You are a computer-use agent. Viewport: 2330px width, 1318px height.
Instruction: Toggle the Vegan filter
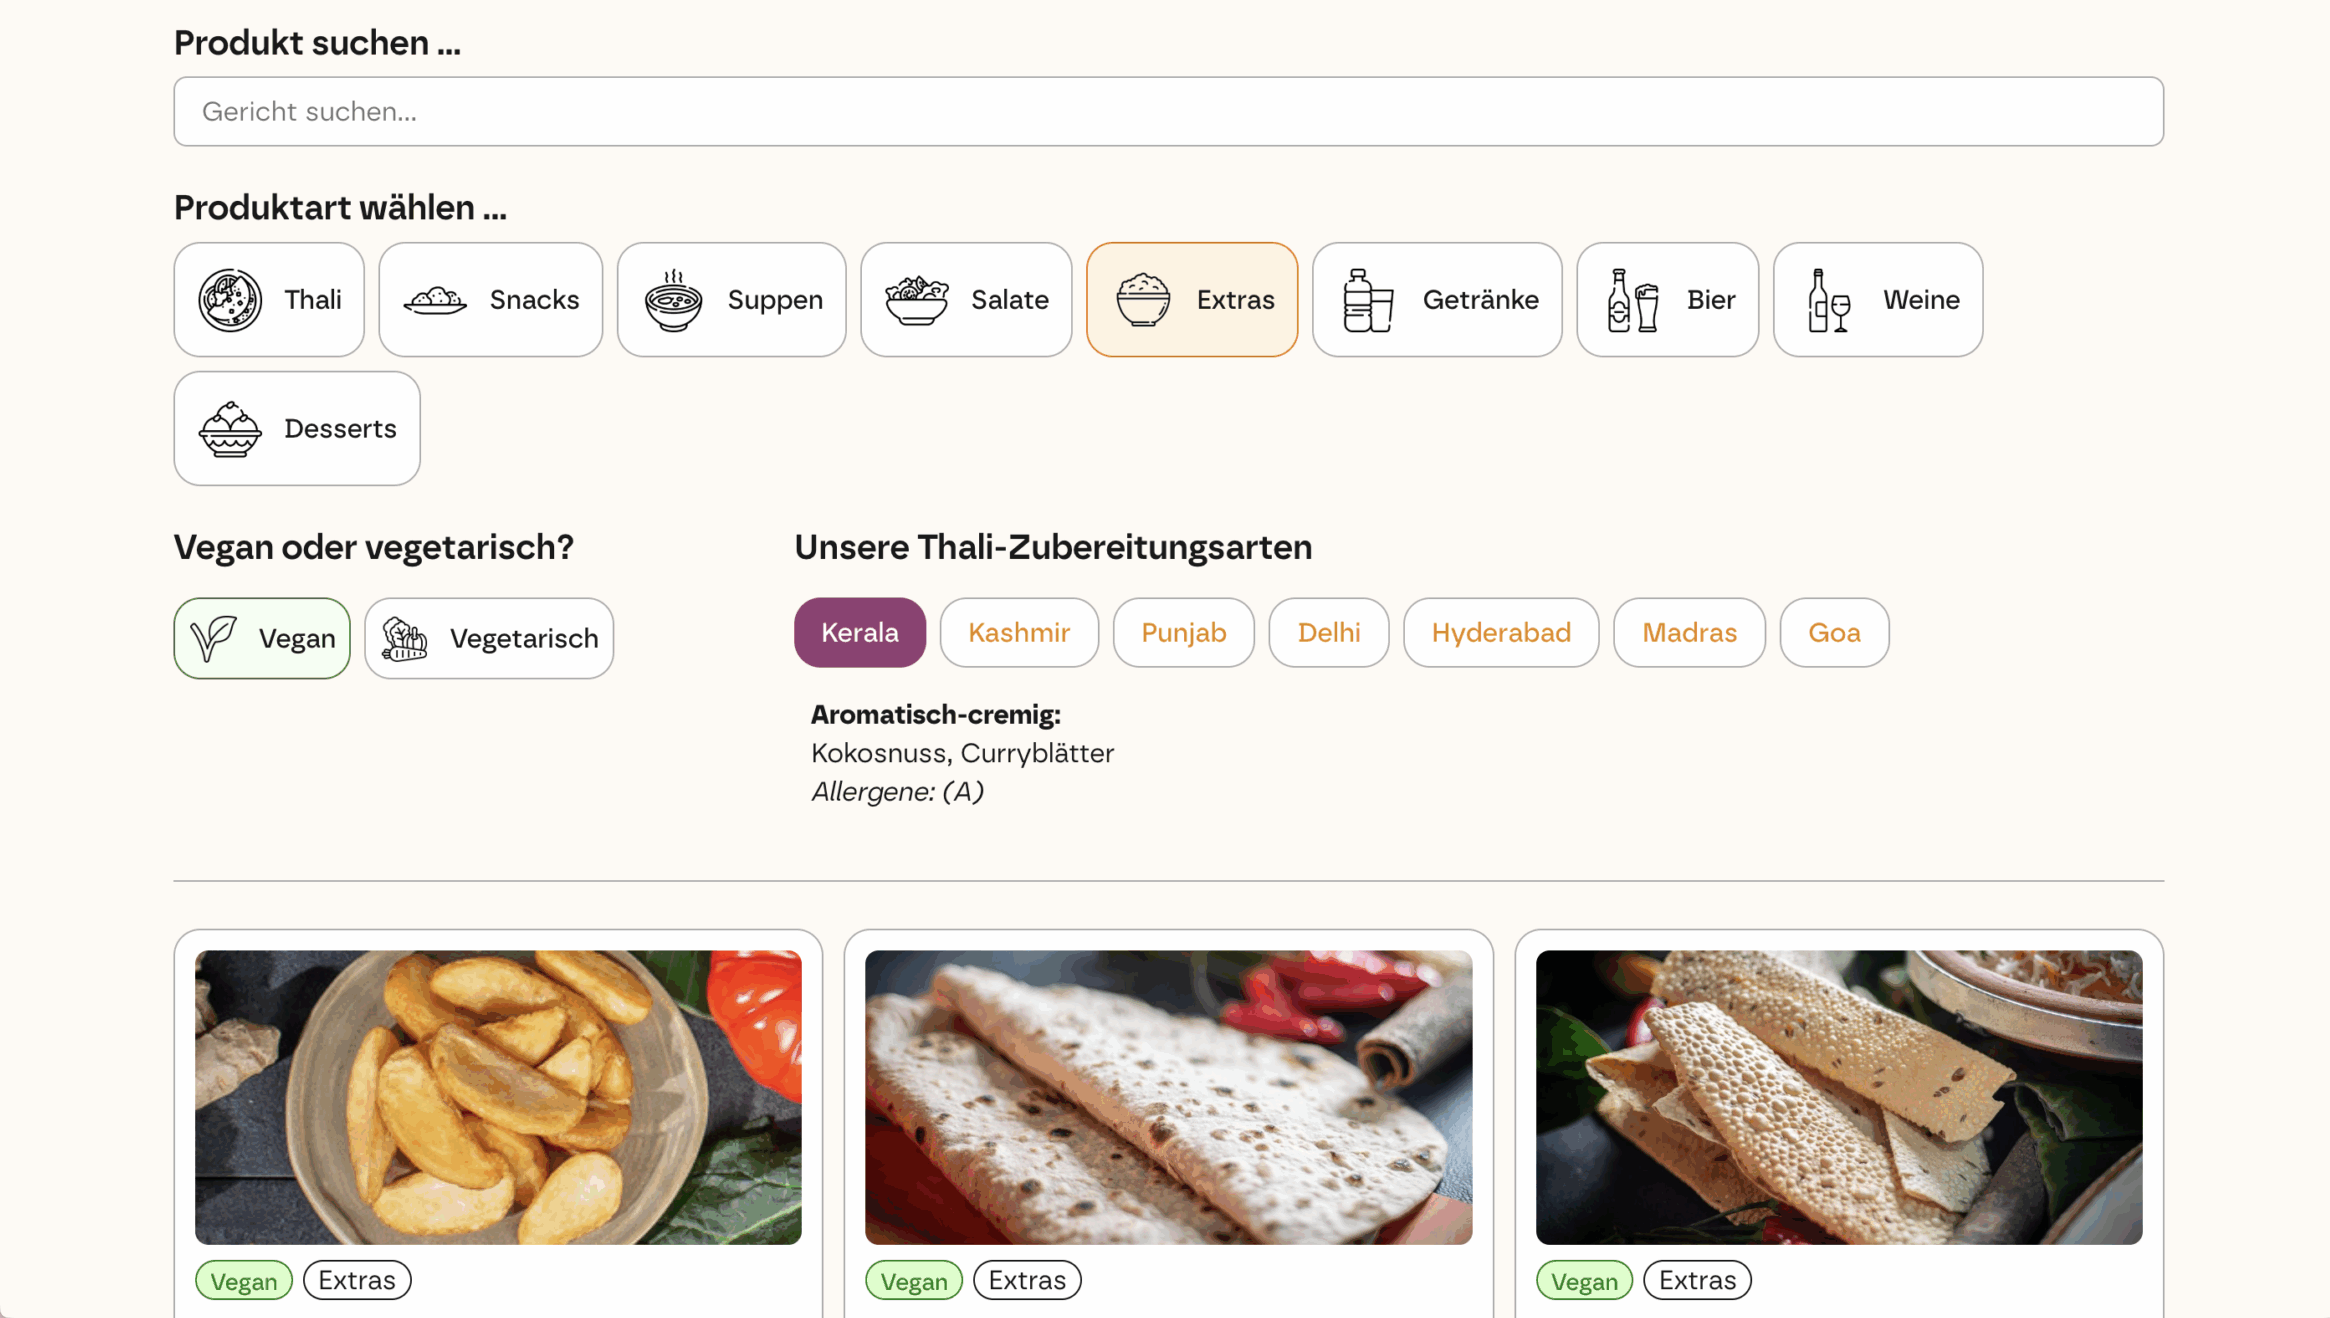[x=261, y=638]
